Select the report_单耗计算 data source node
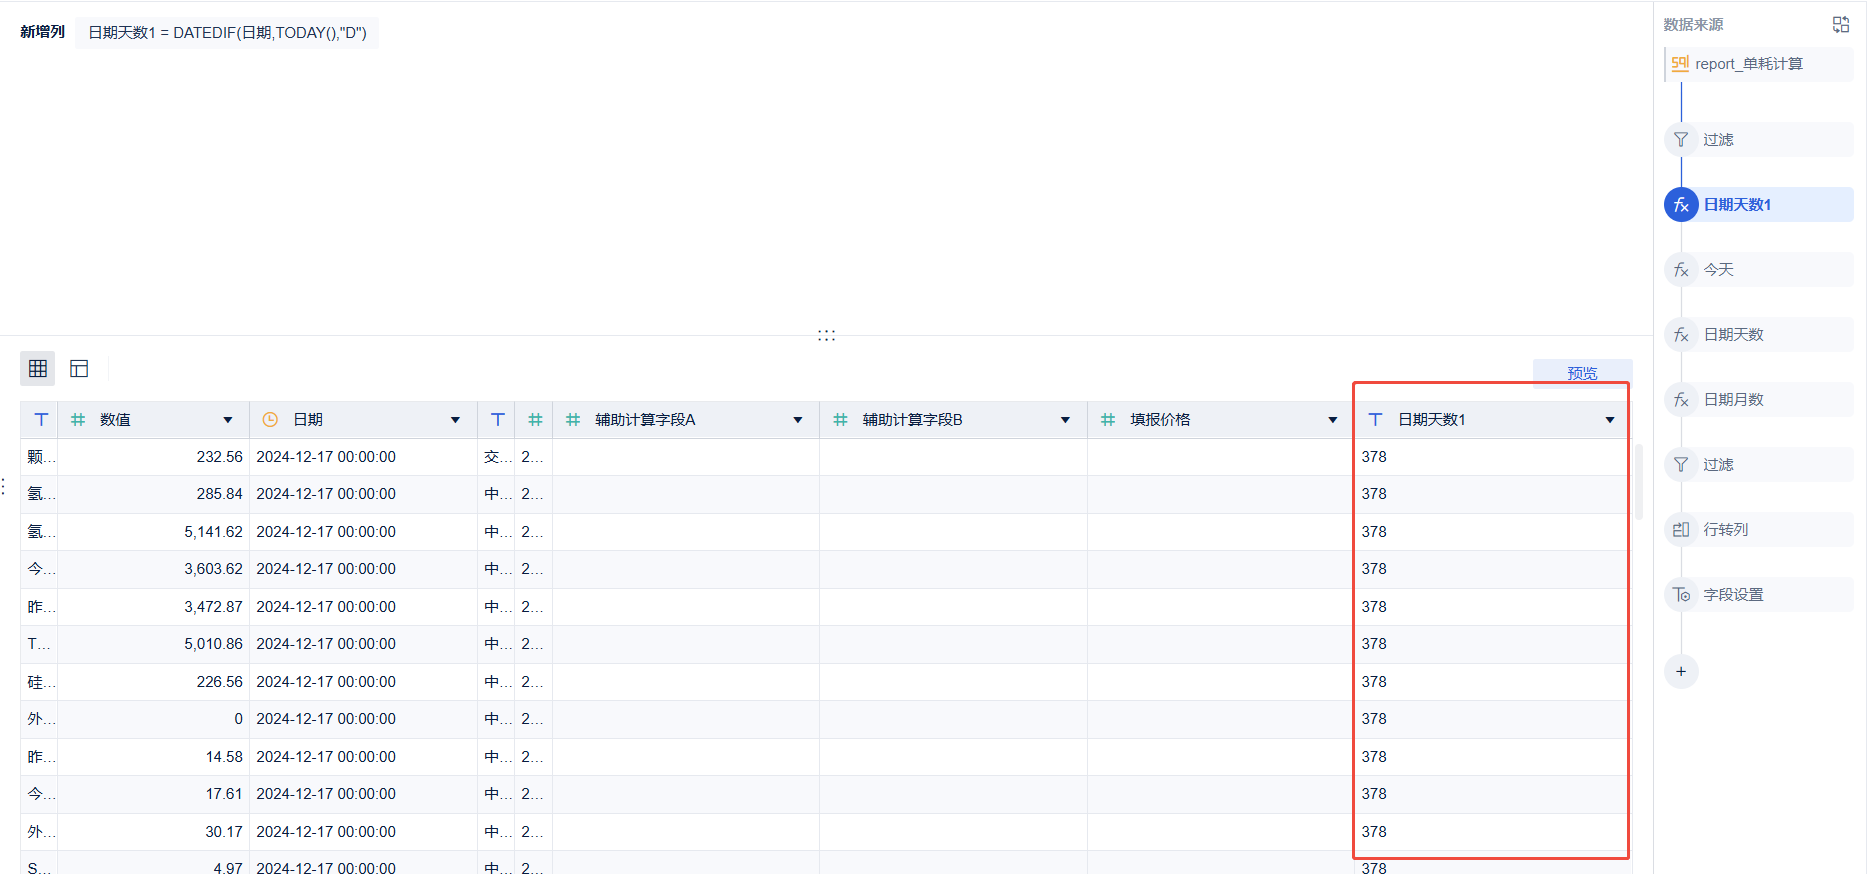Image resolution: width=1867 pixels, height=874 pixels. click(1758, 64)
